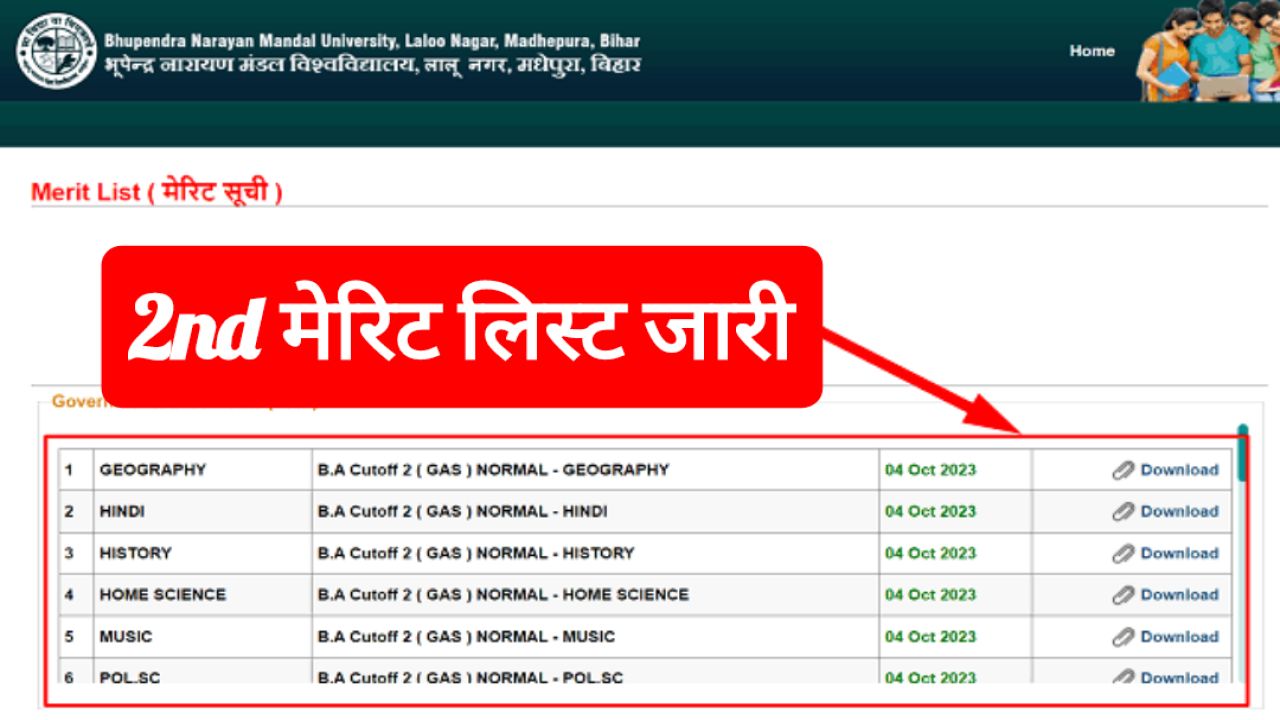Click paperclip icon in MUSIC row
The width and height of the screenshot is (1280, 720).
click(1123, 636)
